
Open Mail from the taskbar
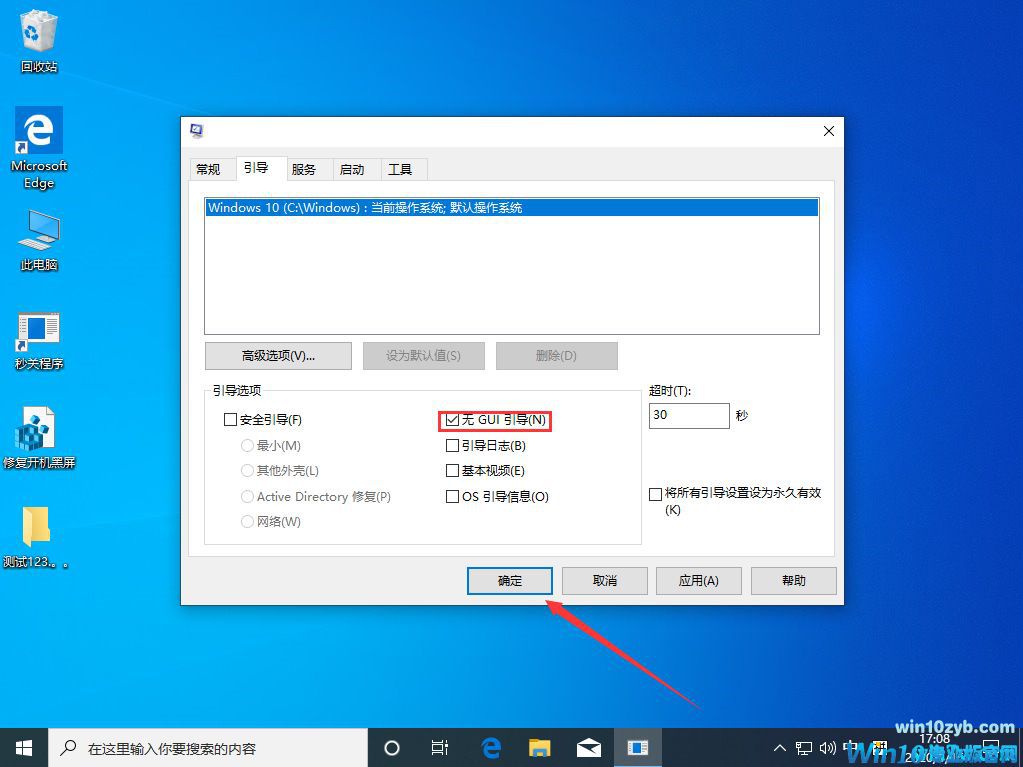pos(588,747)
